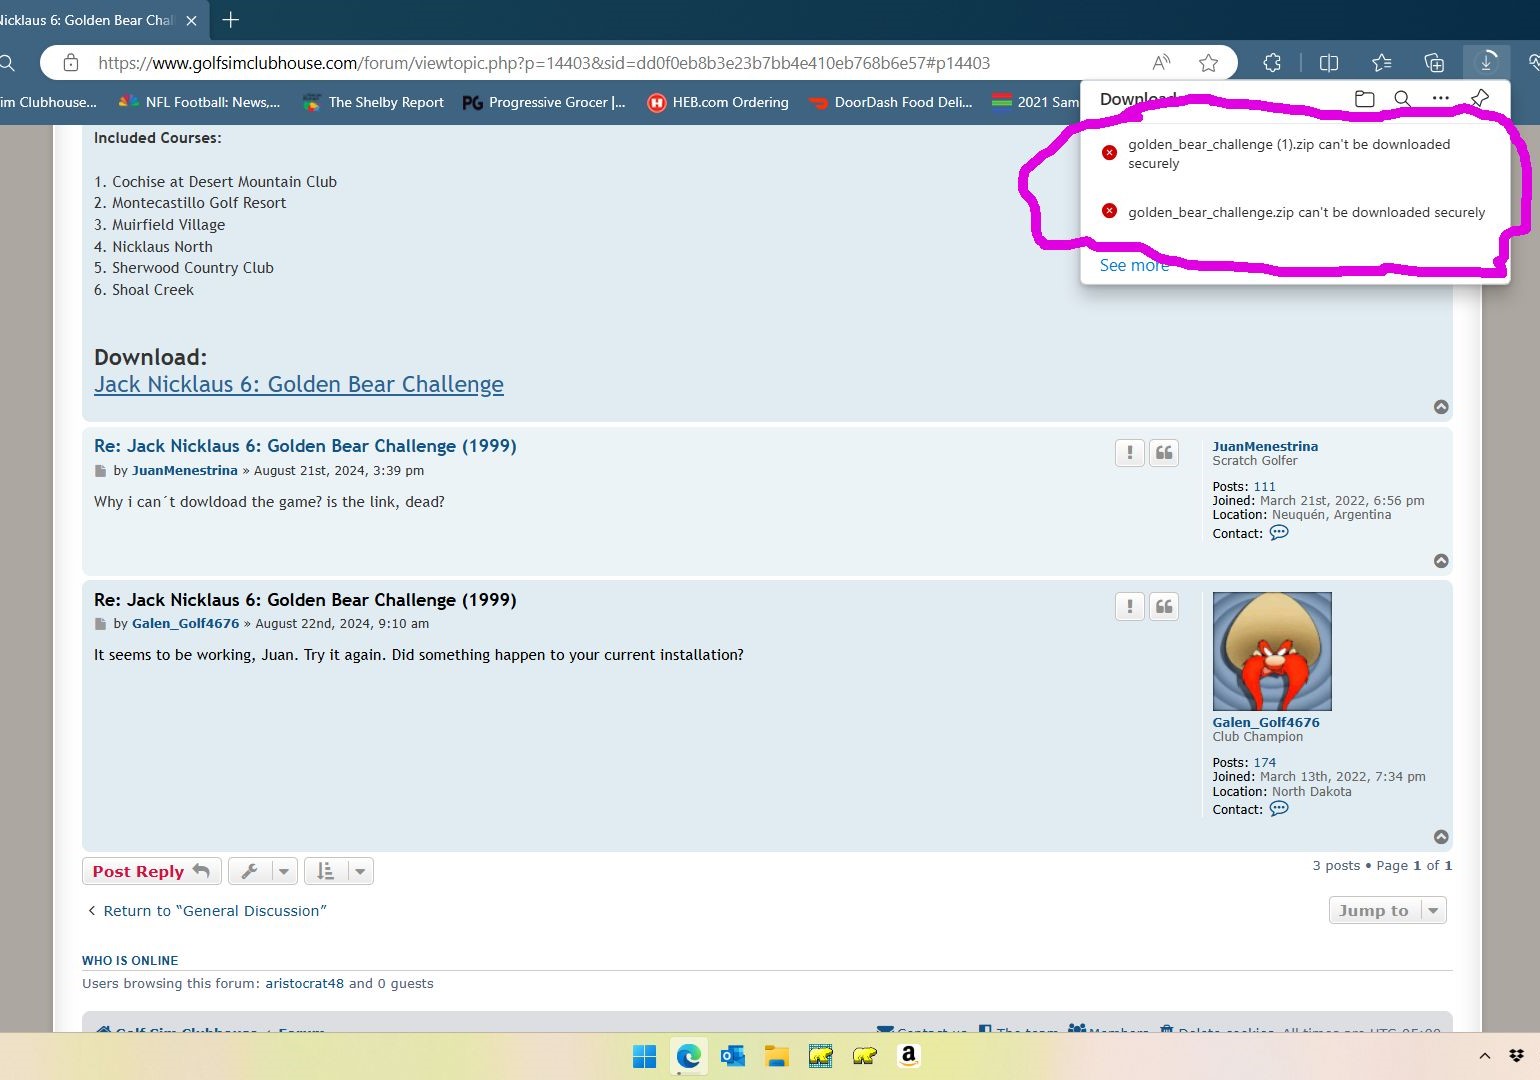Click the Downloads toolbar button
The width and height of the screenshot is (1540, 1080).
tap(1486, 63)
